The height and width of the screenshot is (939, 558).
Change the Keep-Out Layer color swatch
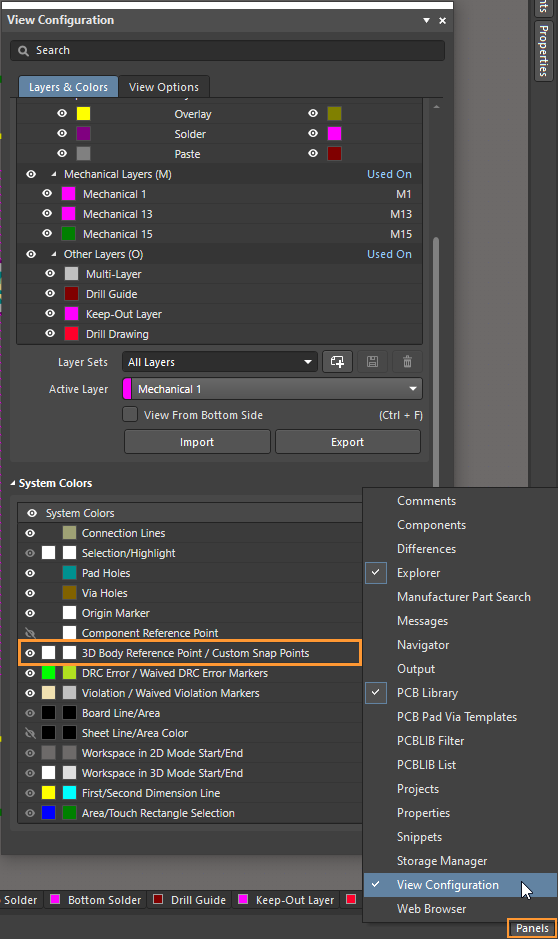71,314
